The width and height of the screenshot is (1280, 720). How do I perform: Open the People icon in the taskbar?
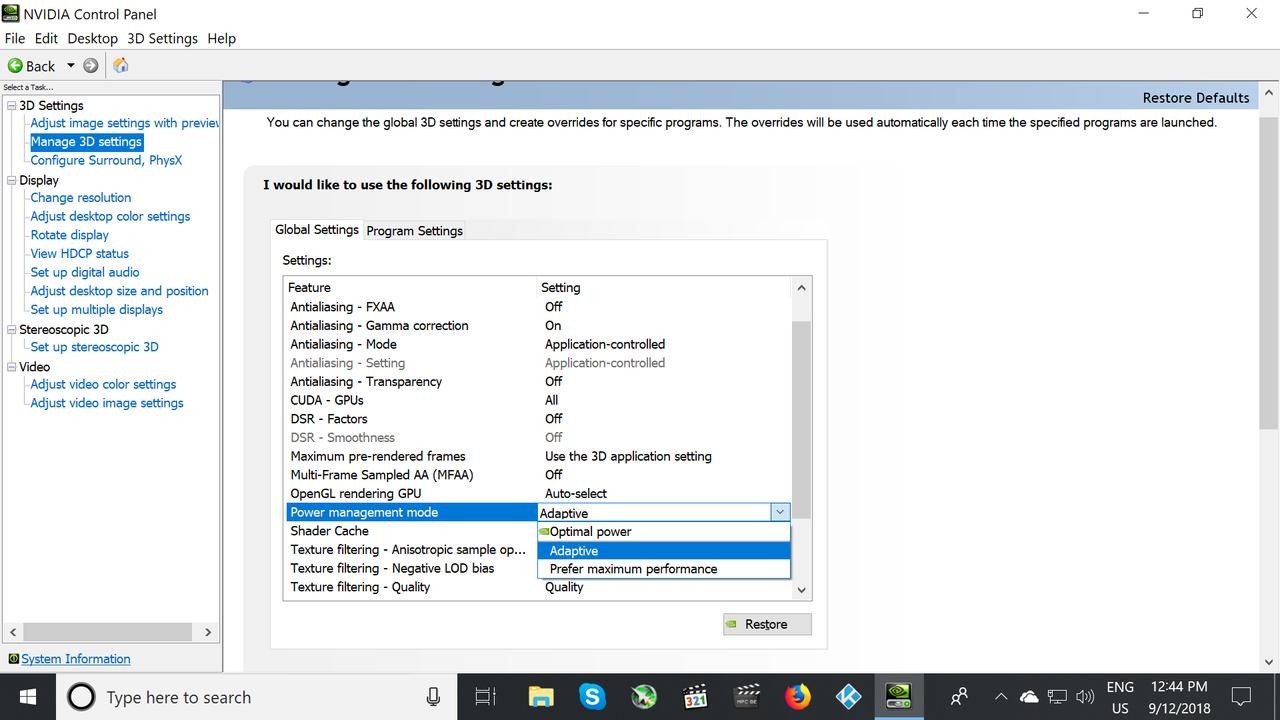(959, 697)
